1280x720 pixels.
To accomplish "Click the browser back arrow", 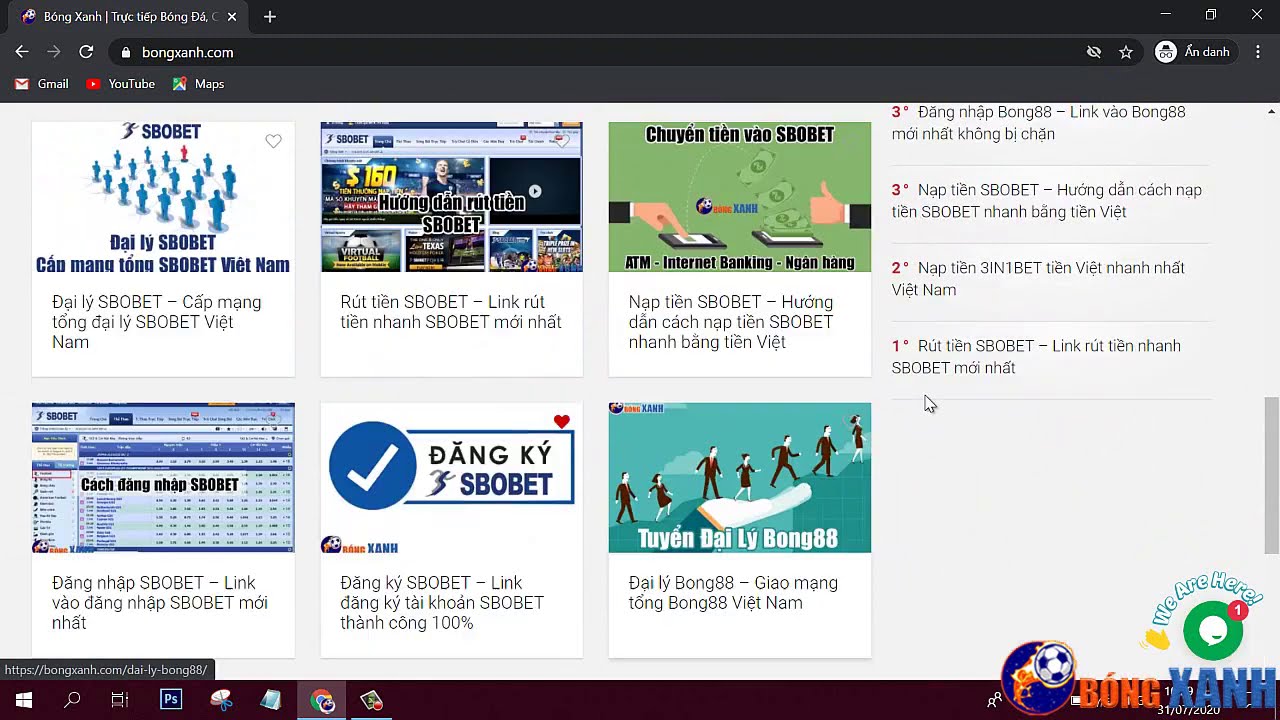I will pyautogui.click(x=22, y=52).
